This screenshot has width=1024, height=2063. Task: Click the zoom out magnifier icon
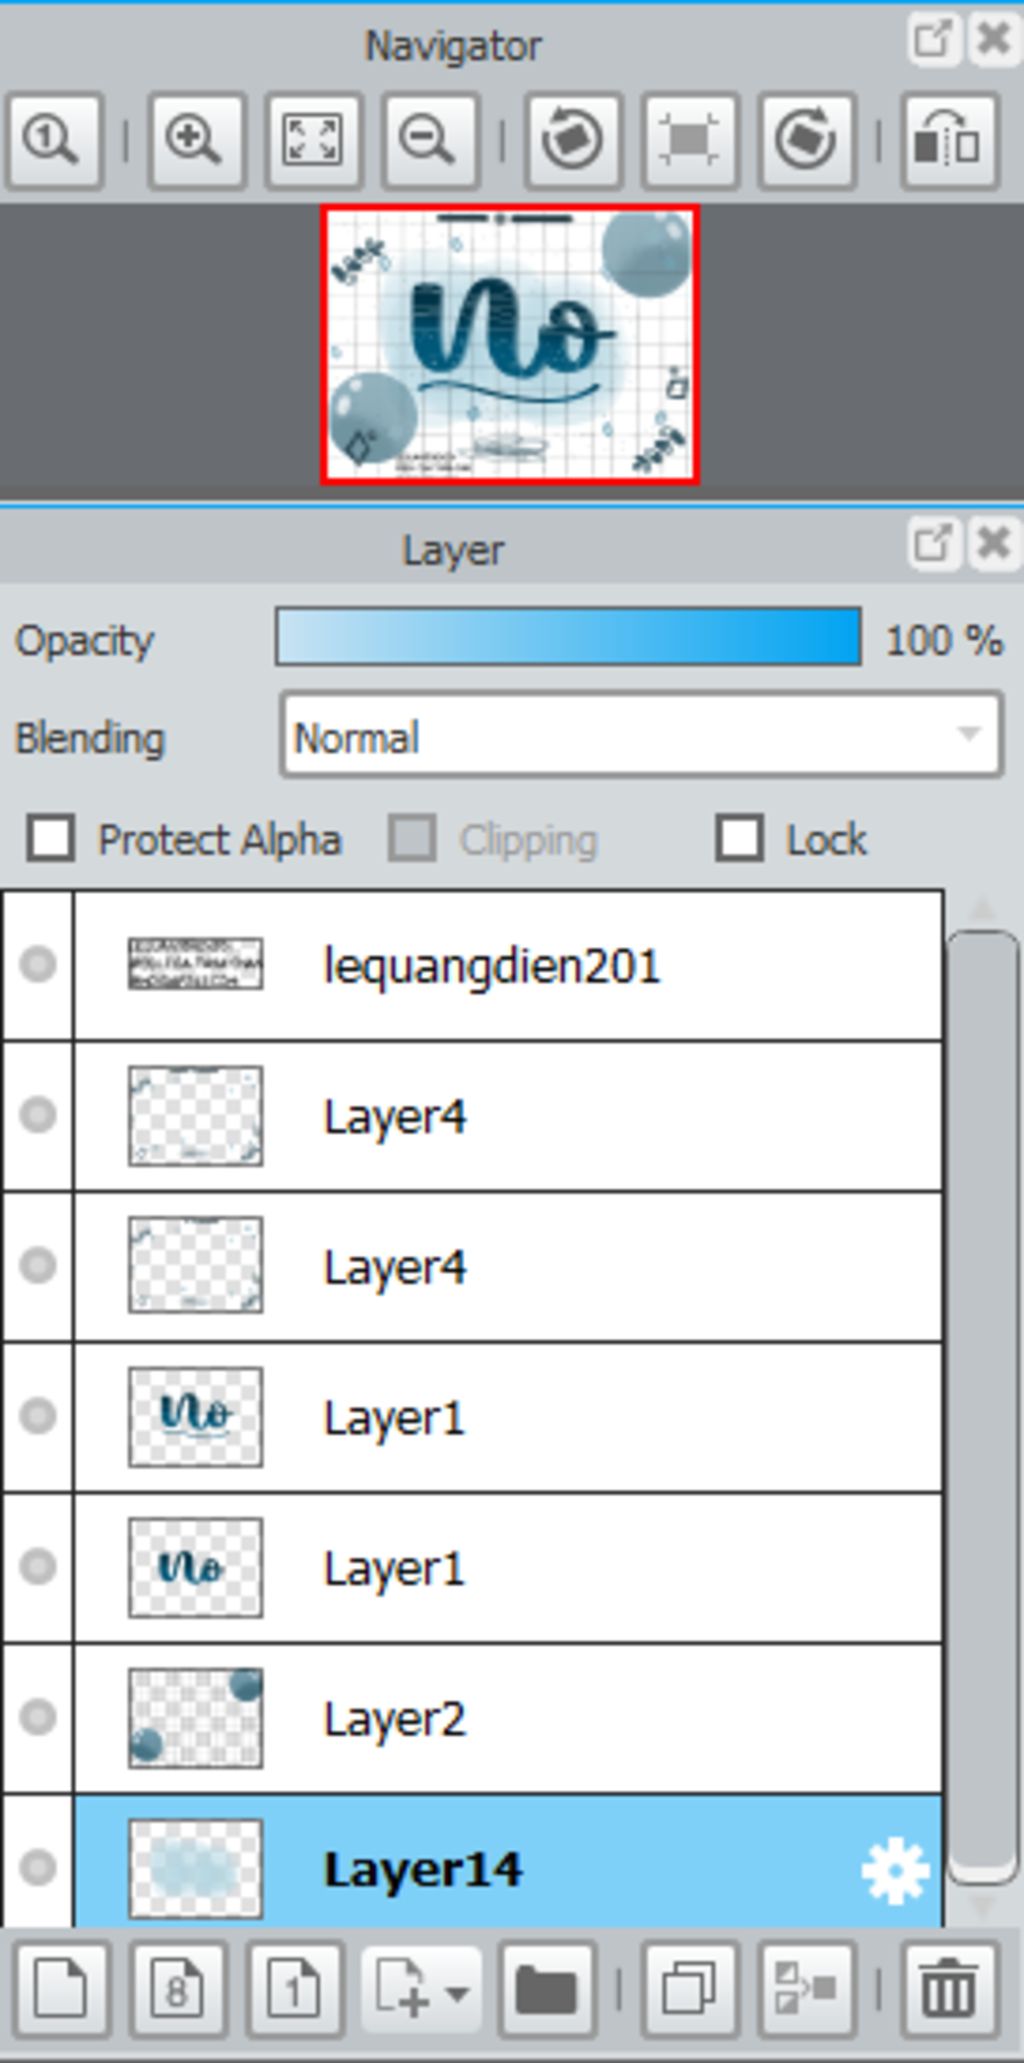430,140
